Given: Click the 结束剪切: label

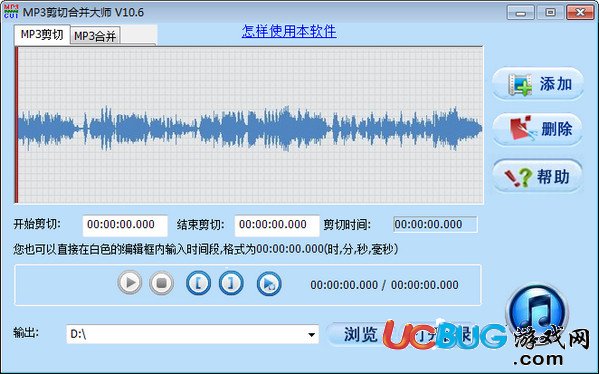Looking at the screenshot, I should click(201, 225).
